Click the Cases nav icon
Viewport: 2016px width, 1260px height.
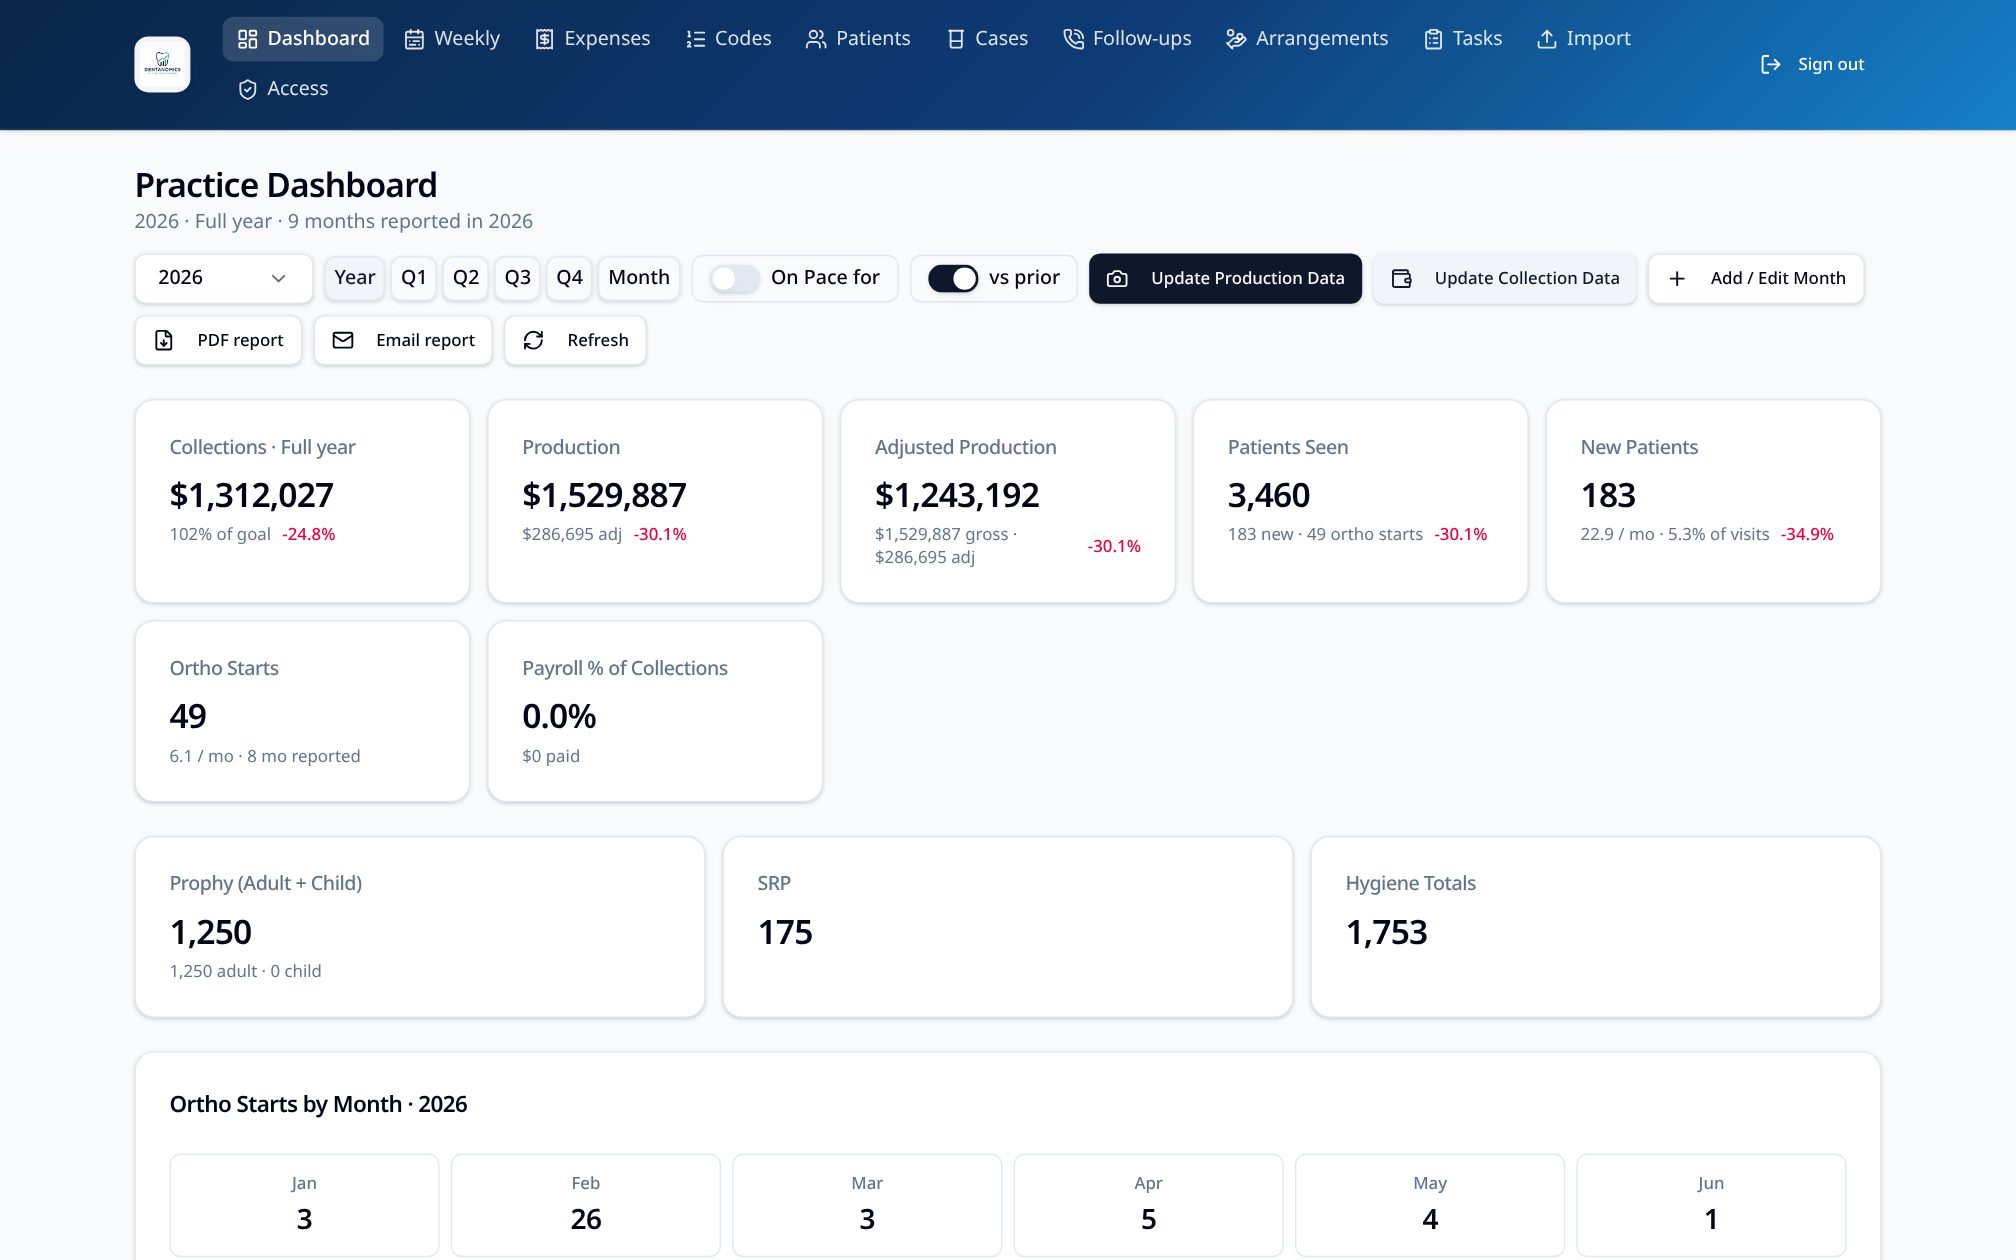tap(956, 39)
